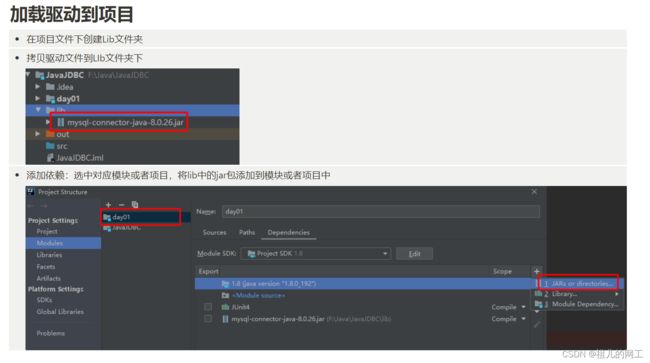Click the Export column header
The height and width of the screenshot is (363, 650).
(x=208, y=271)
